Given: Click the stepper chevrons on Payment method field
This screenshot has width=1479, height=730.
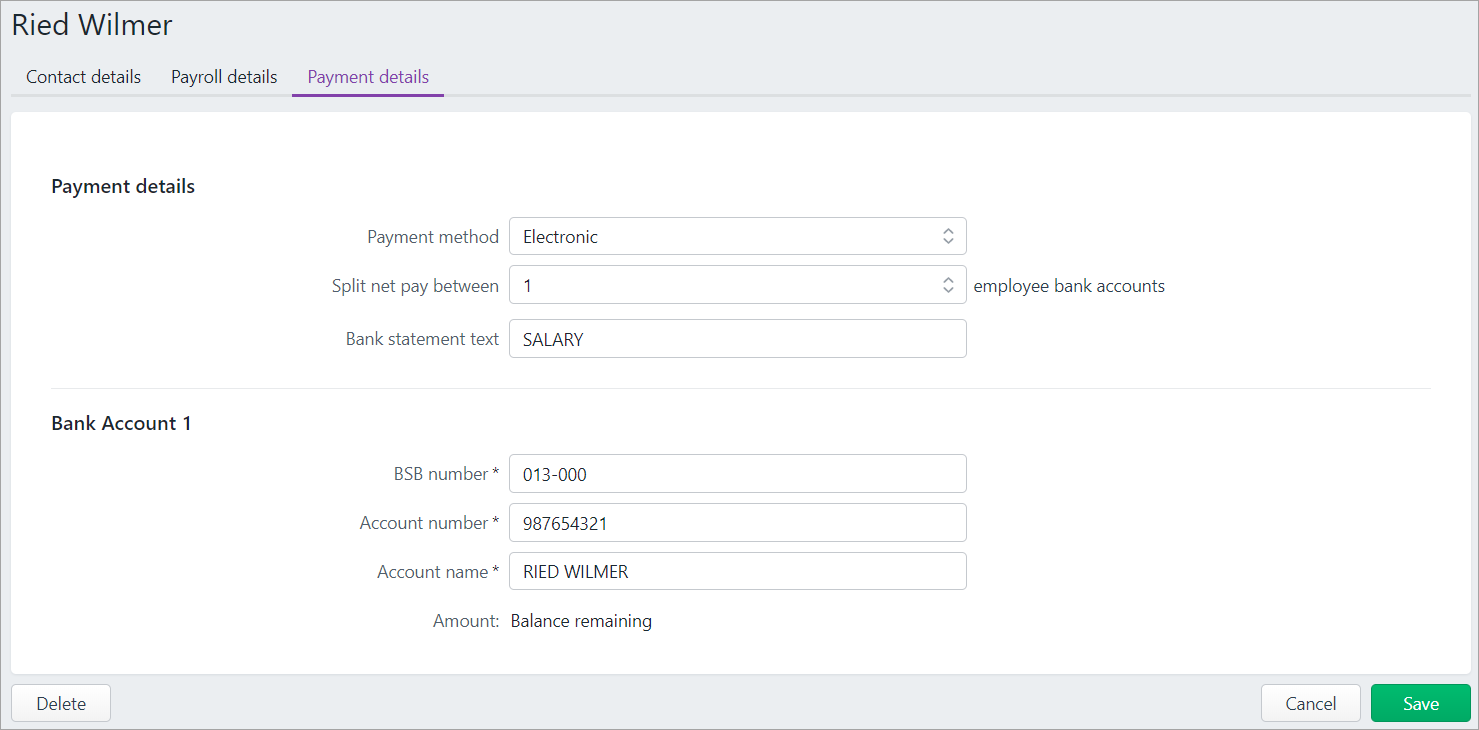Looking at the screenshot, I should coord(948,236).
